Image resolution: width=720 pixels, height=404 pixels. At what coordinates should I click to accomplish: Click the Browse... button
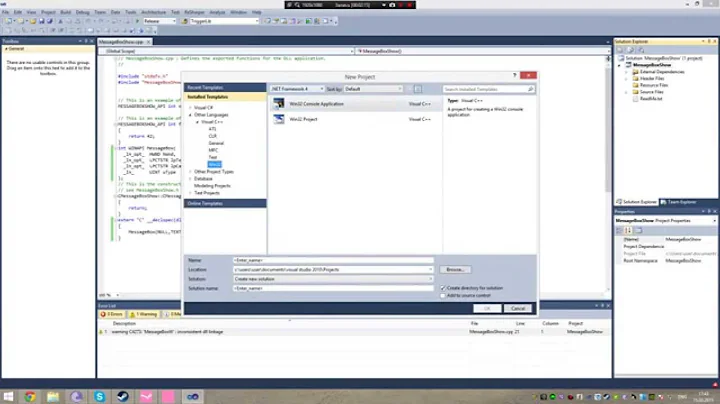click(x=455, y=269)
